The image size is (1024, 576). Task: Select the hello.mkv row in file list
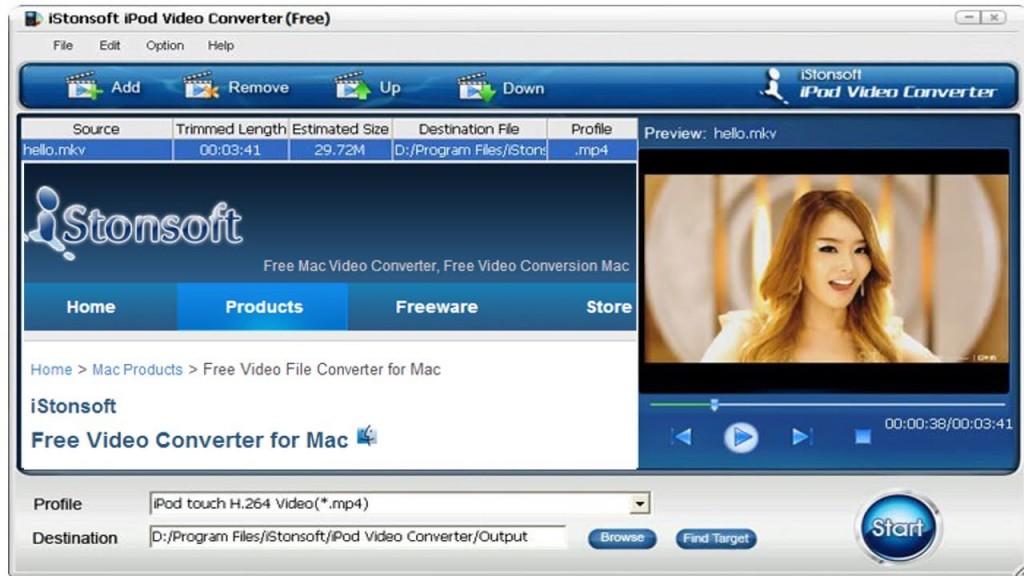point(96,150)
